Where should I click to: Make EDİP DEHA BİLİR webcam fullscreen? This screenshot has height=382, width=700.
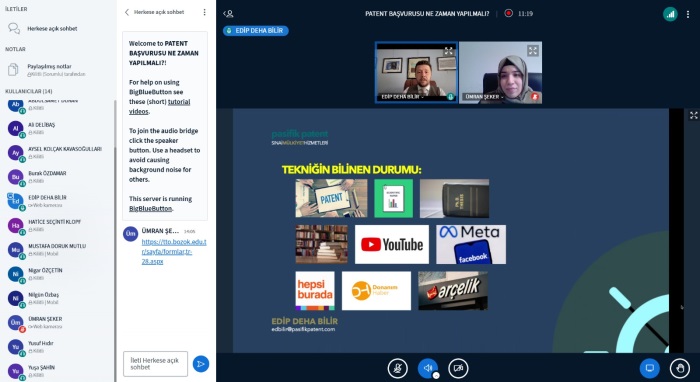[448, 51]
